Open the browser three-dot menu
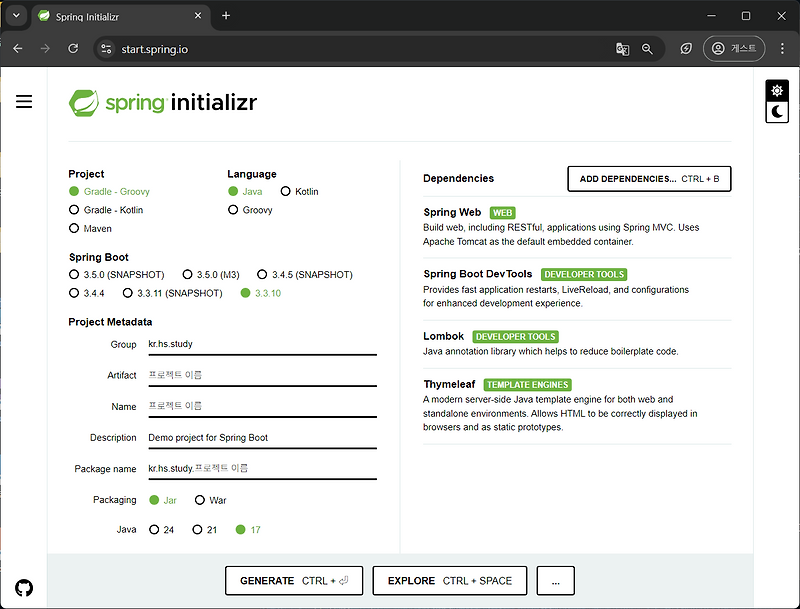The height and width of the screenshot is (609, 800). point(782,48)
